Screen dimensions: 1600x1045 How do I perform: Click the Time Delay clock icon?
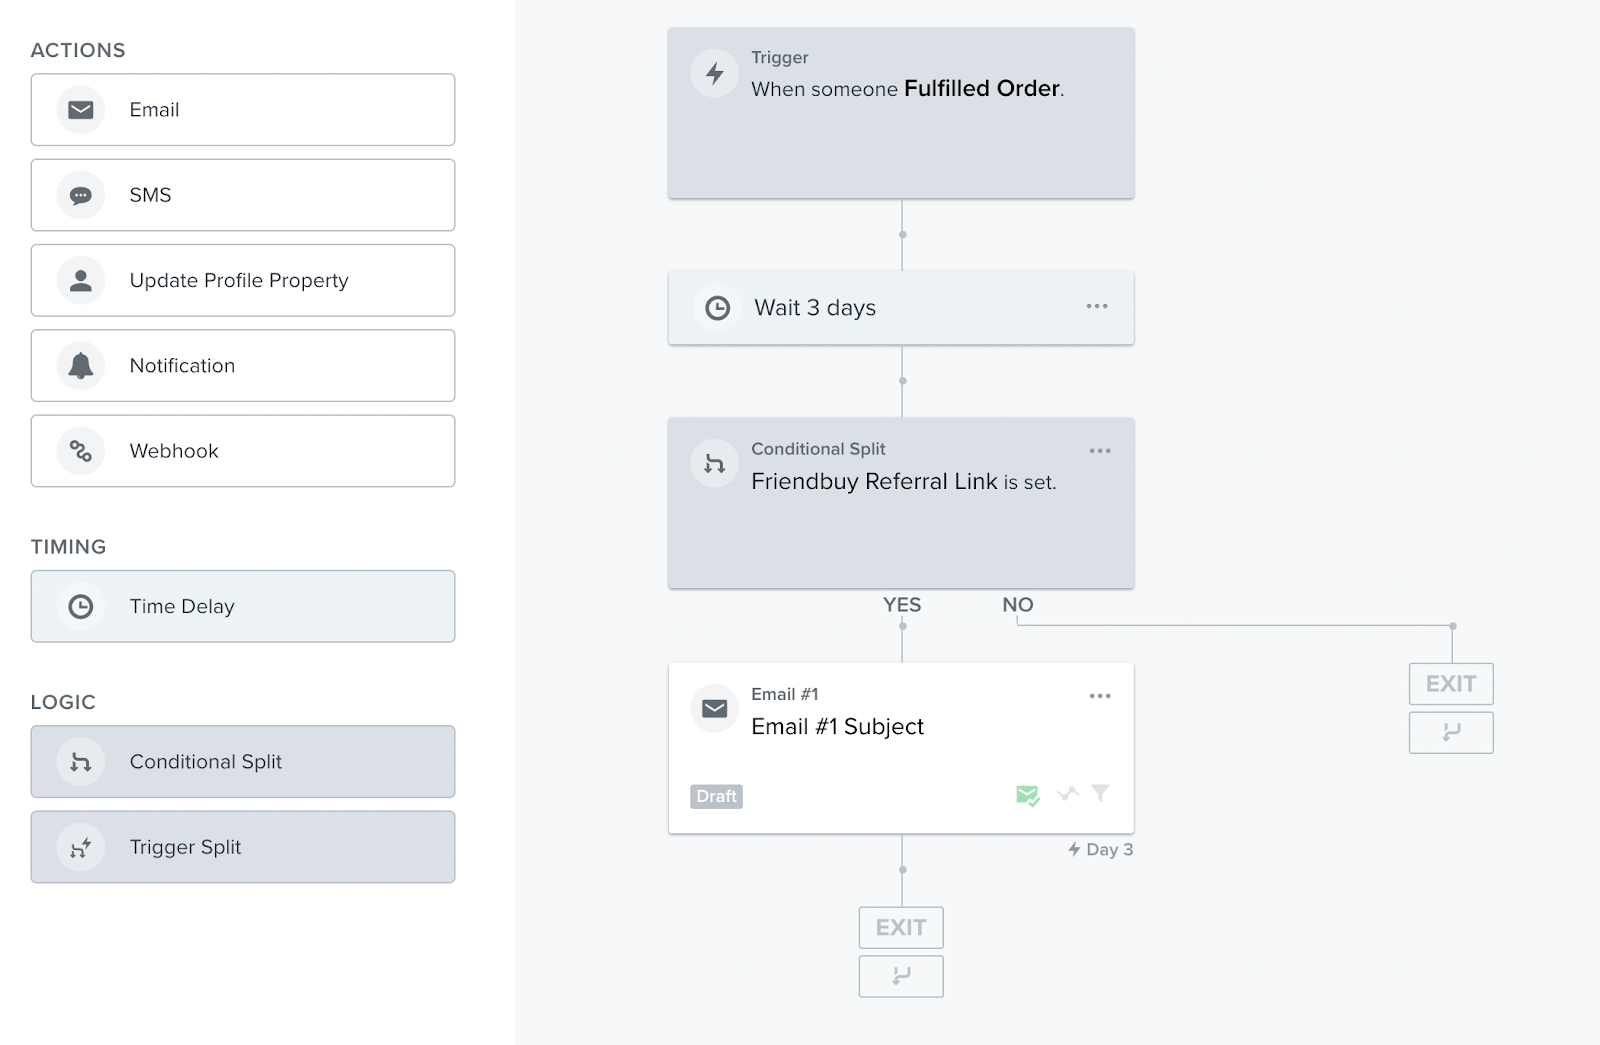click(x=81, y=606)
